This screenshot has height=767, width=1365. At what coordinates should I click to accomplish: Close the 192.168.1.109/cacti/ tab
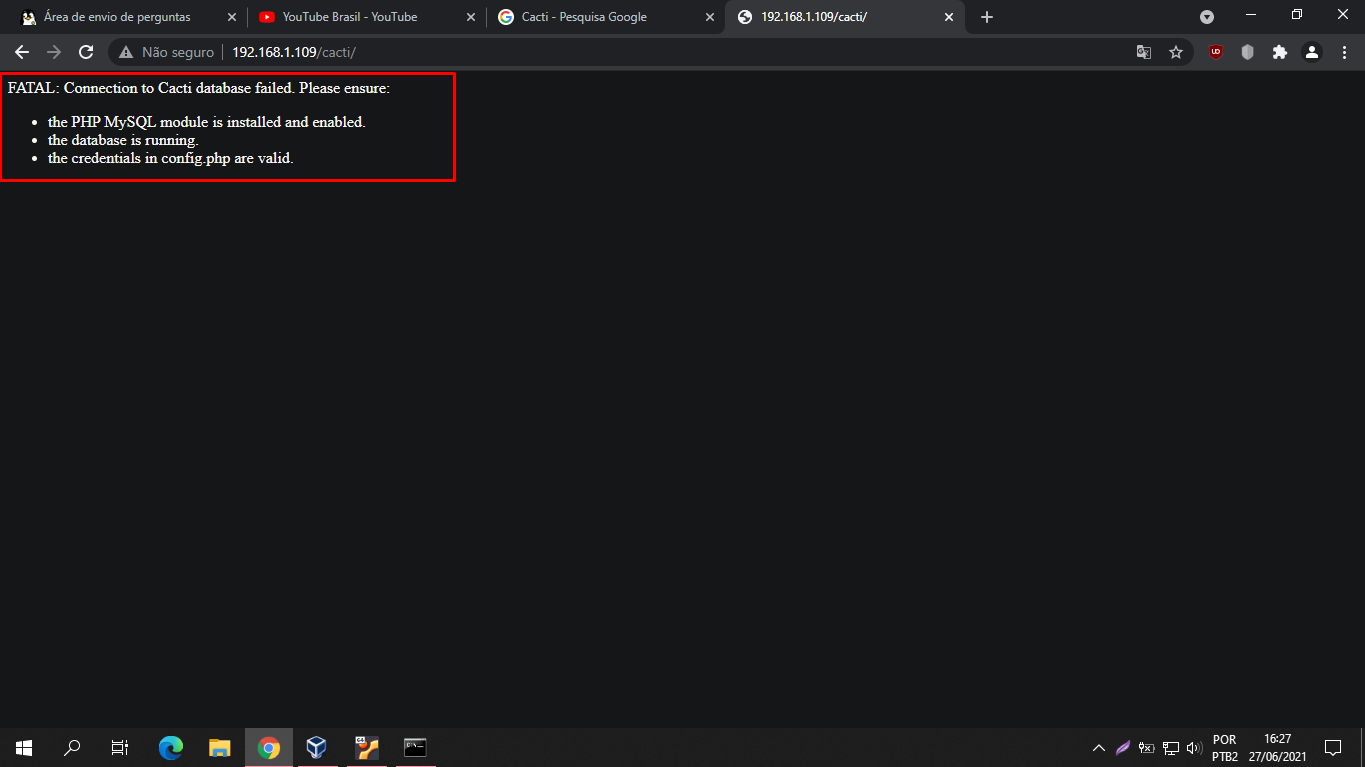[949, 17]
